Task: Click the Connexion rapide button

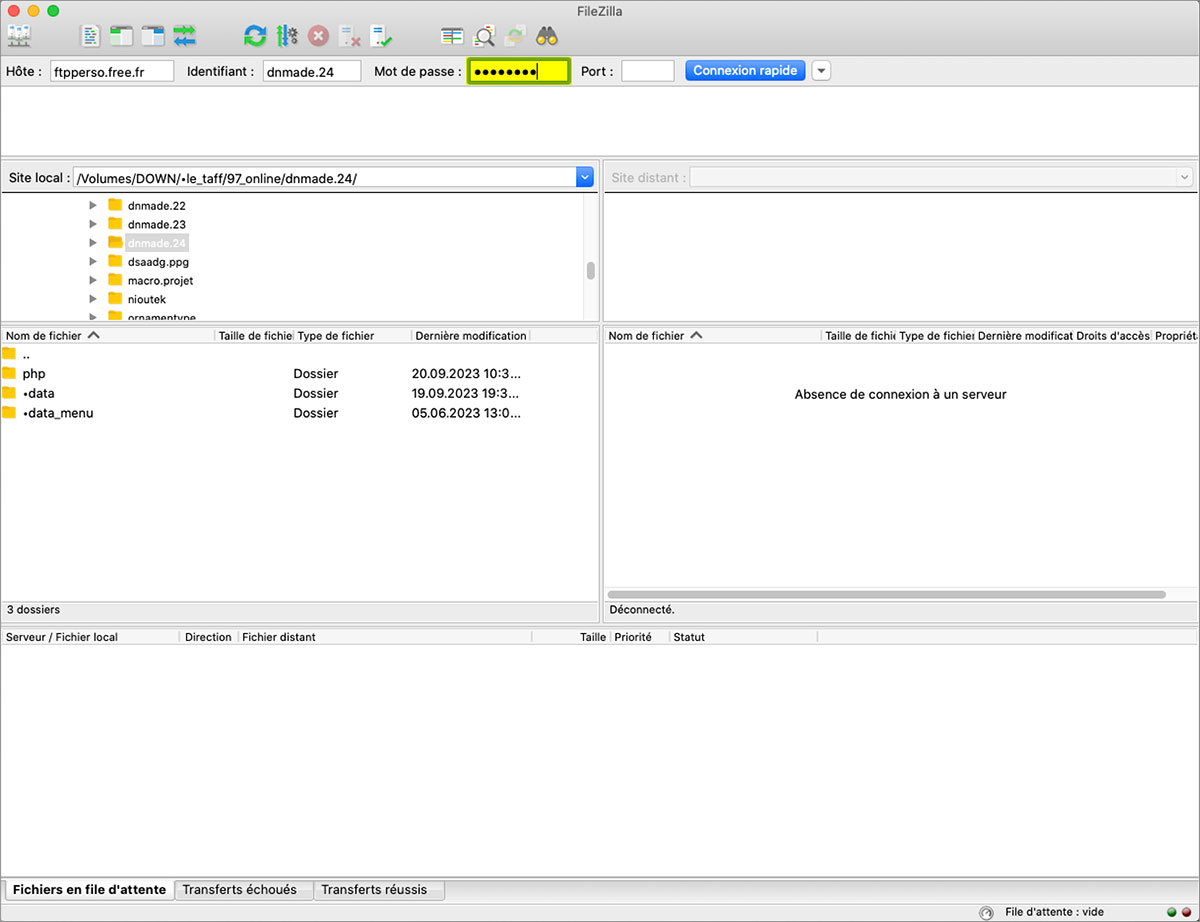Action: pos(745,71)
